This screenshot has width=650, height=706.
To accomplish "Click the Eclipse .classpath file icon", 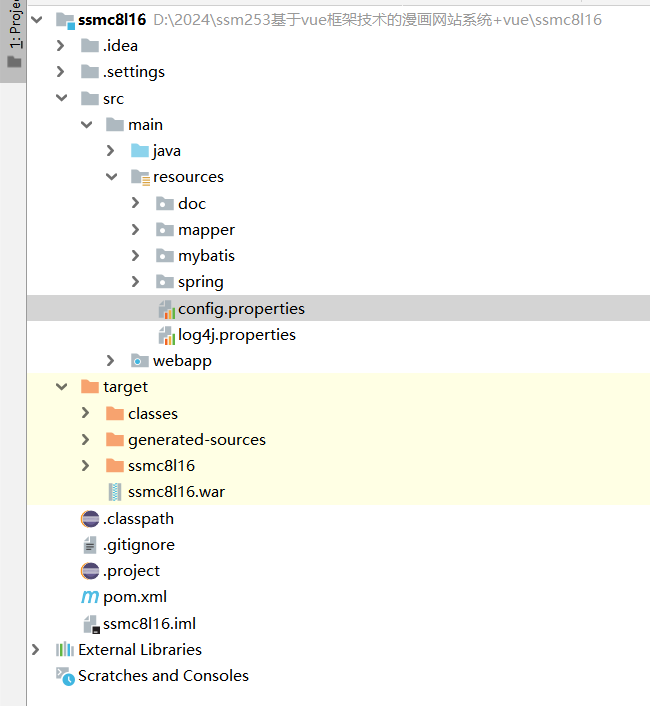I will coord(90,518).
